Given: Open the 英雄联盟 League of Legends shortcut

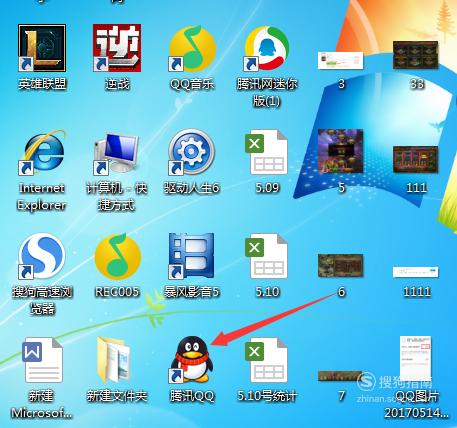Looking at the screenshot, I should point(42,48).
